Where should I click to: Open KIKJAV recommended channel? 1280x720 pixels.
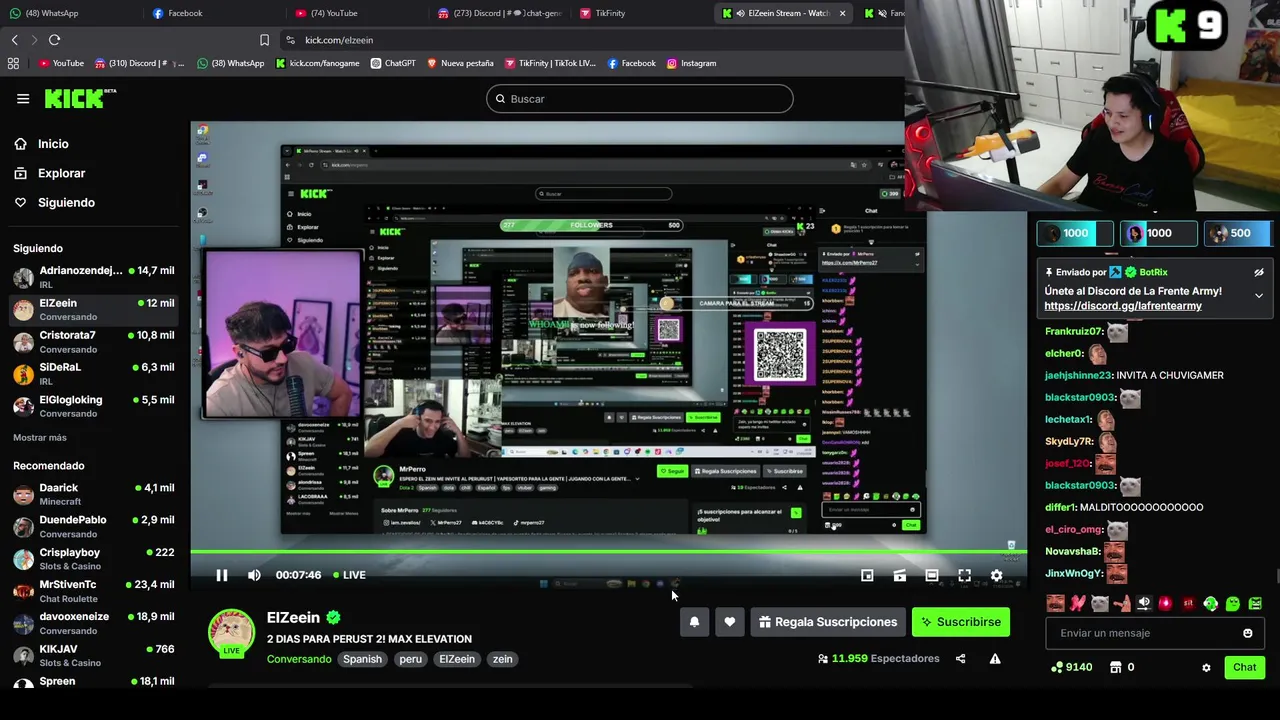(94, 655)
